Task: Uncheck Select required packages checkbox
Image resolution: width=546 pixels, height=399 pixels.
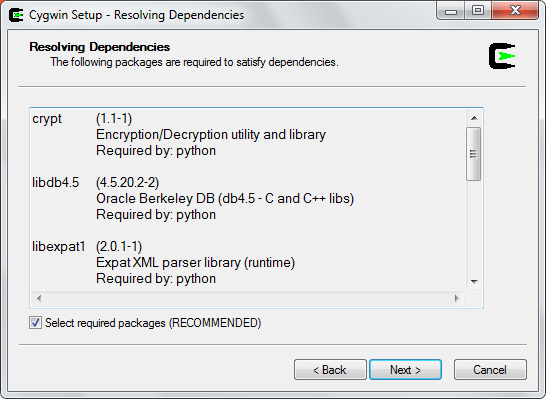Action: coord(36,323)
